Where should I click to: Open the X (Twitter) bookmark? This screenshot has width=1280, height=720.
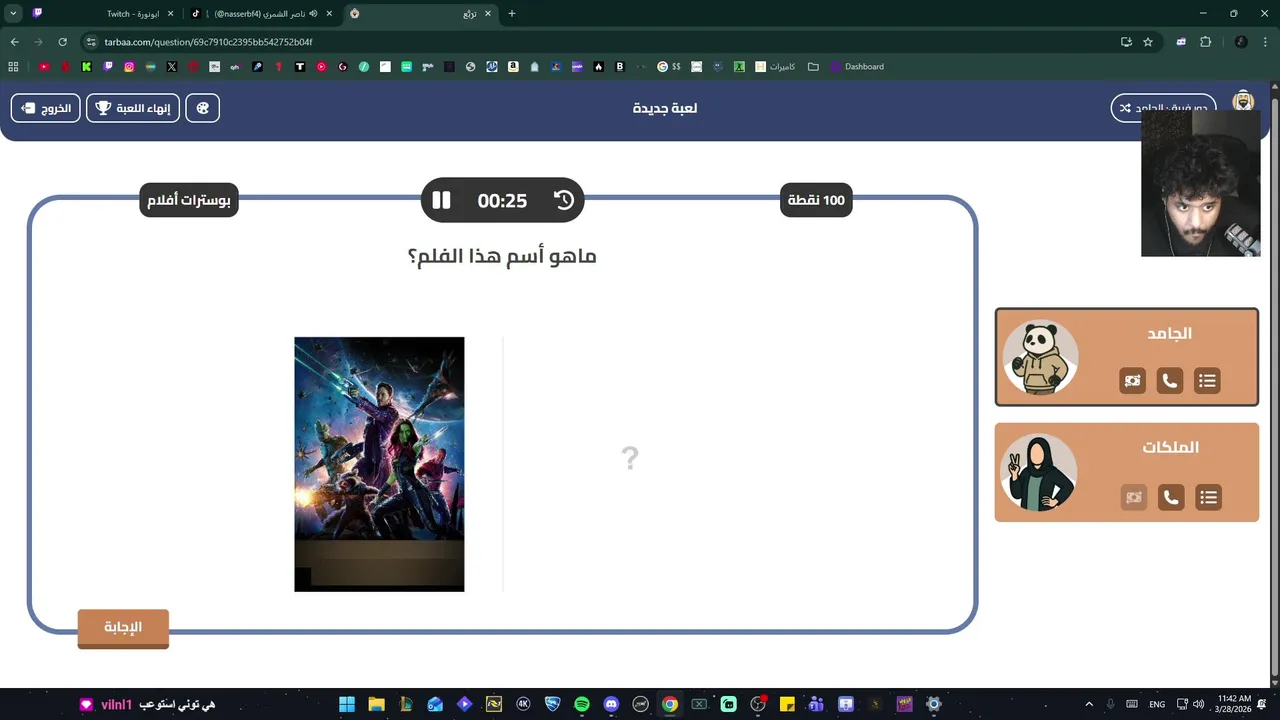(172, 67)
